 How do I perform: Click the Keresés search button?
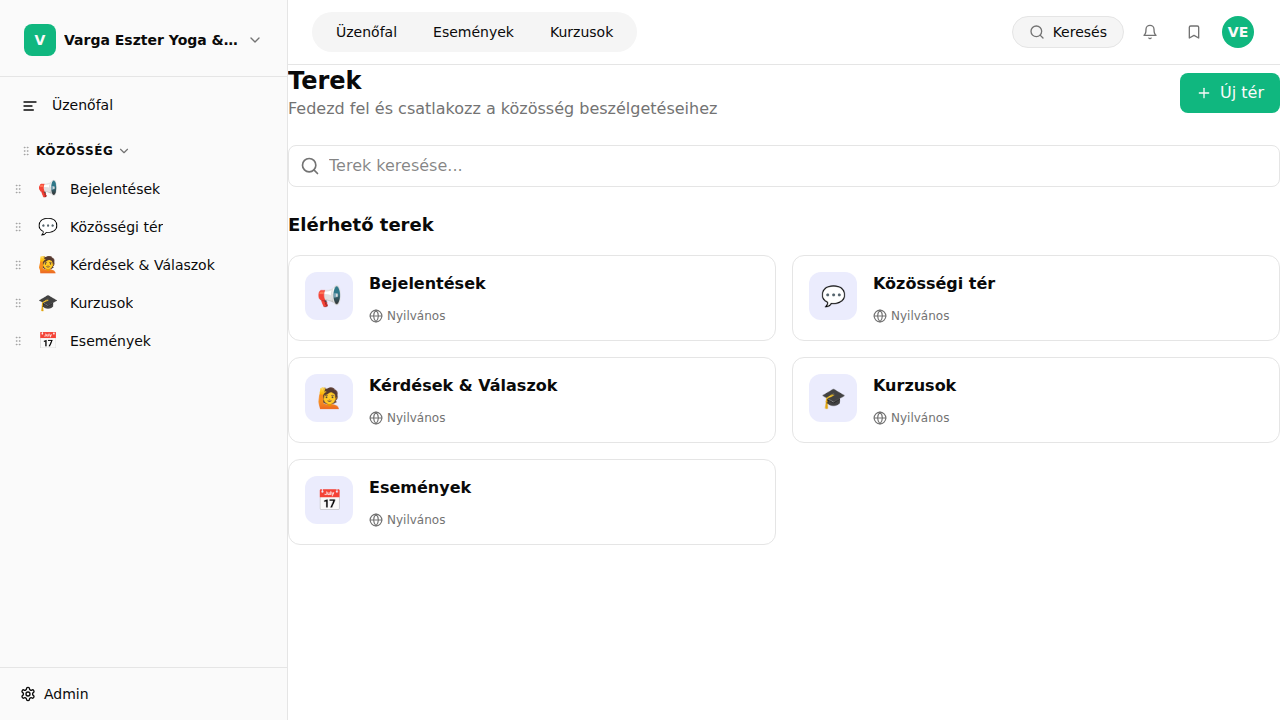[x=1068, y=32]
